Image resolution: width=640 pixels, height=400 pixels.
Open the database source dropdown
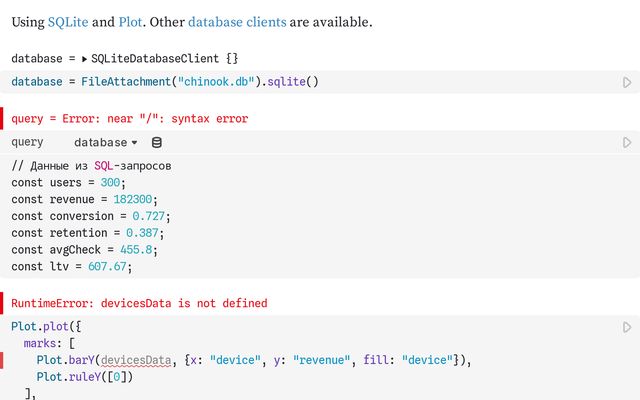pos(105,143)
